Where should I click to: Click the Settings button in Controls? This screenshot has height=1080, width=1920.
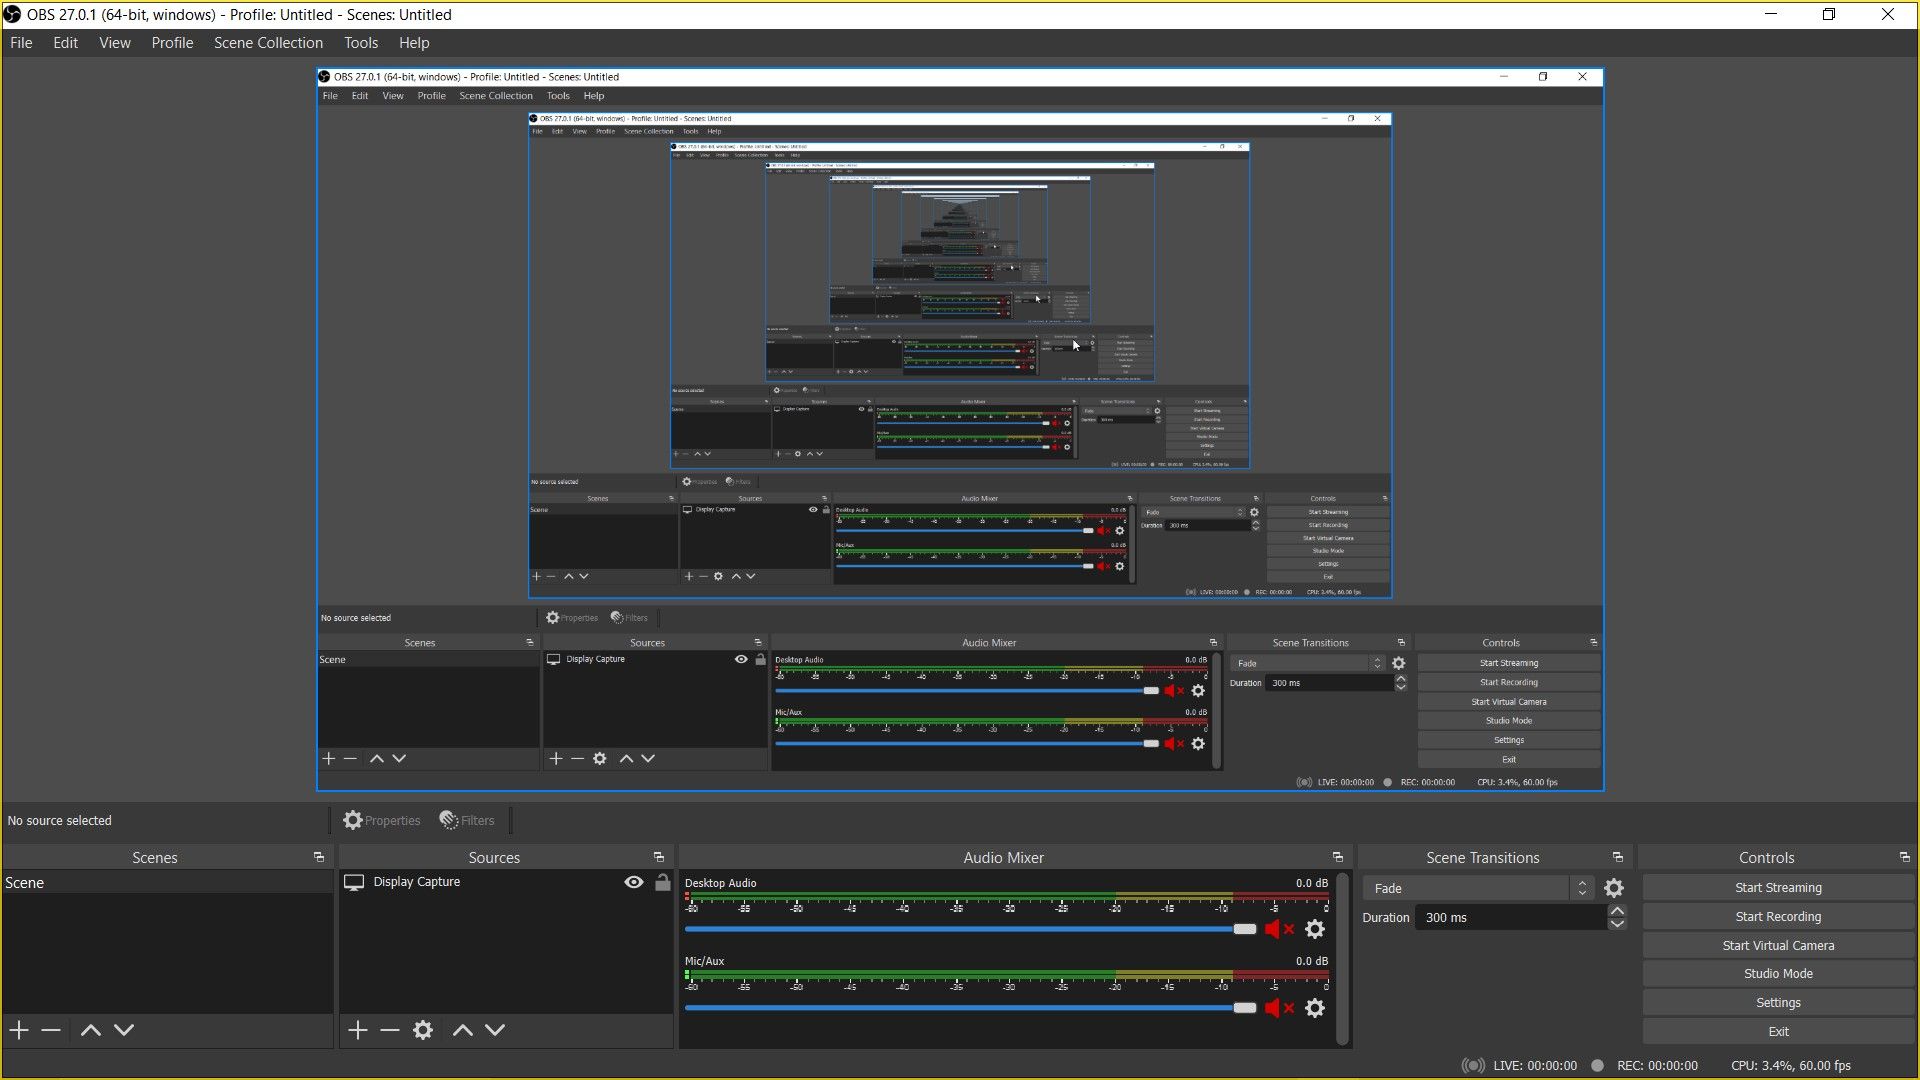tap(1778, 1002)
